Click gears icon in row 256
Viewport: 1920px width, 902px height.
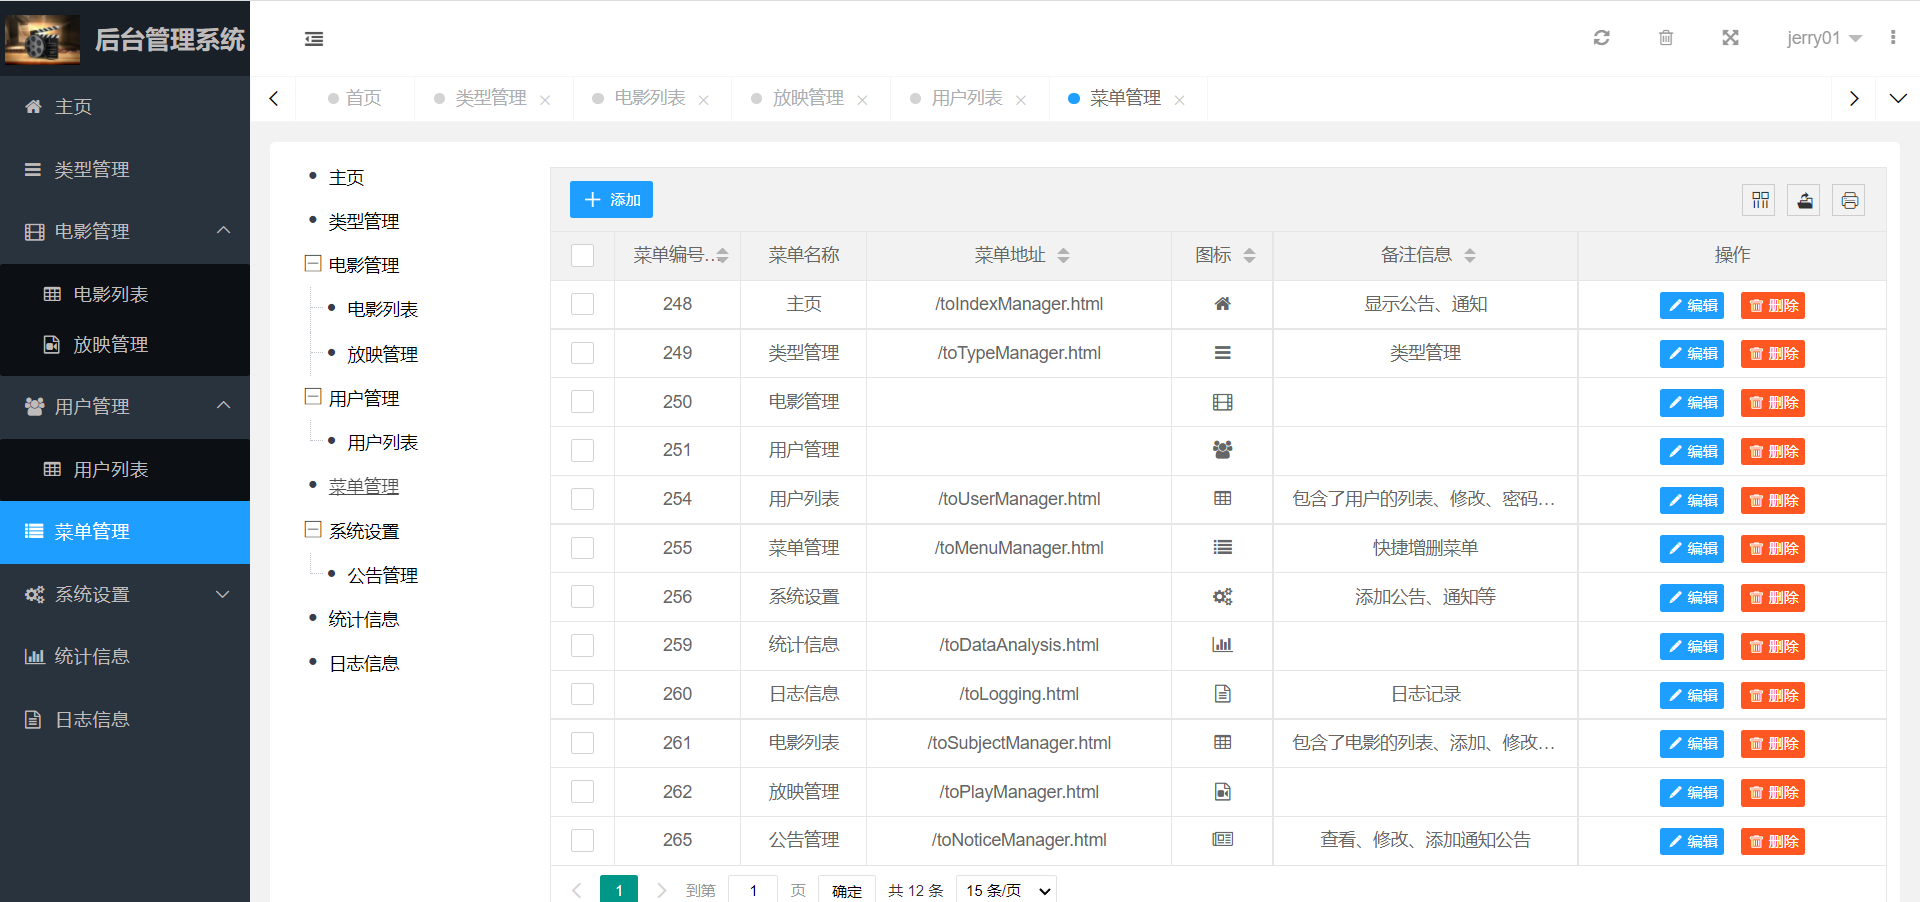(x=1222, y=597)
